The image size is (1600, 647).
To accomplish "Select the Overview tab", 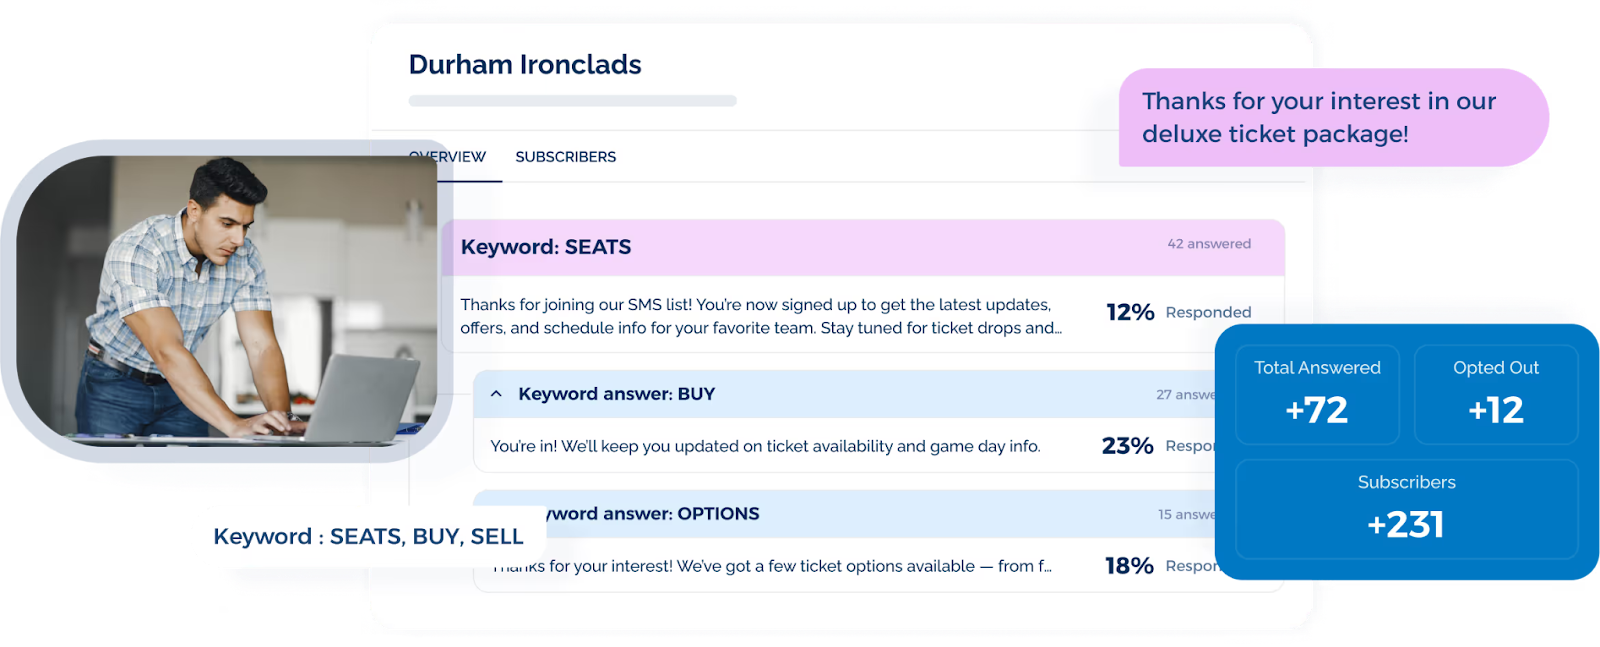I will (x=446, y=156).
